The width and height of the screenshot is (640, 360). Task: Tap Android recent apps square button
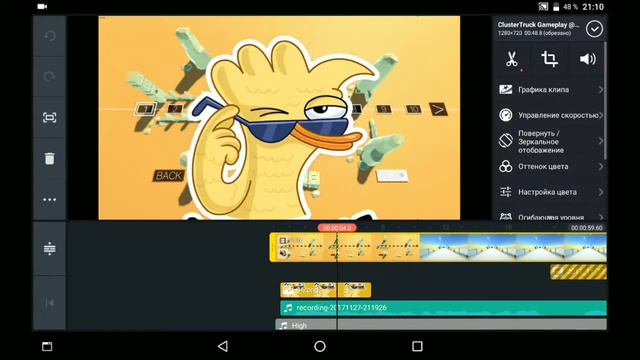417,346
